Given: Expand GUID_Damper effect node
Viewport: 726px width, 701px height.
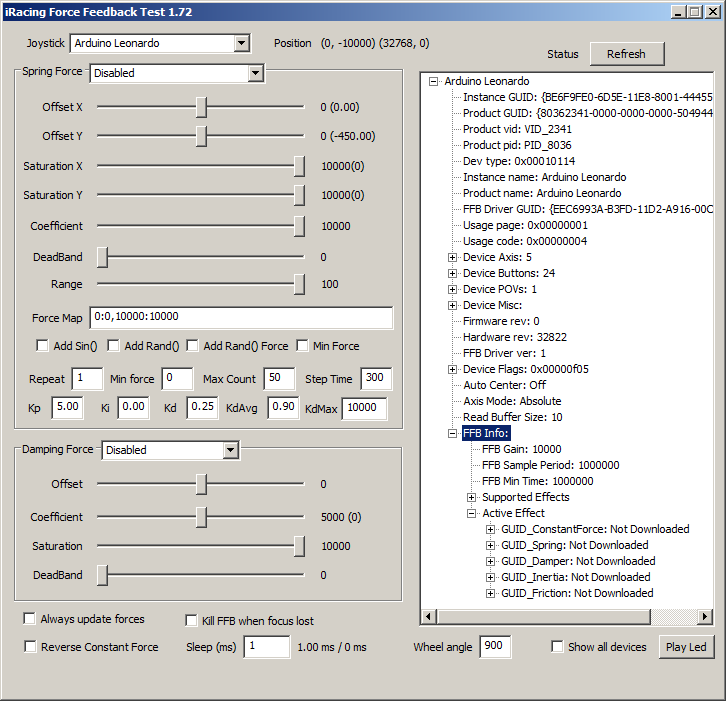Looking at the screenshot, I should [490, 562].
